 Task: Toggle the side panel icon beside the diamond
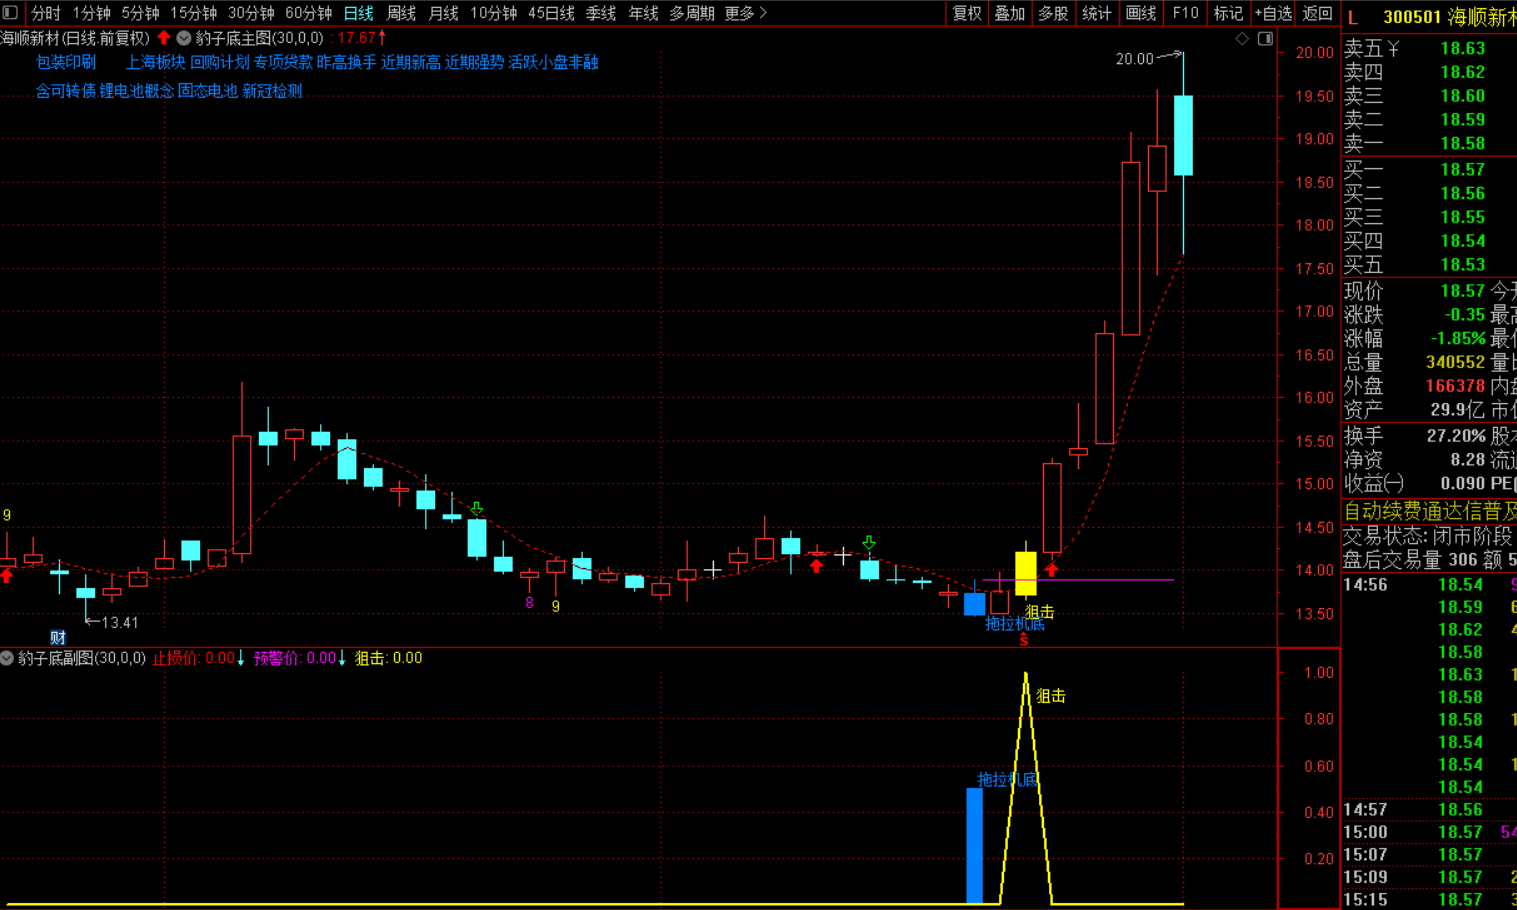1265,39
